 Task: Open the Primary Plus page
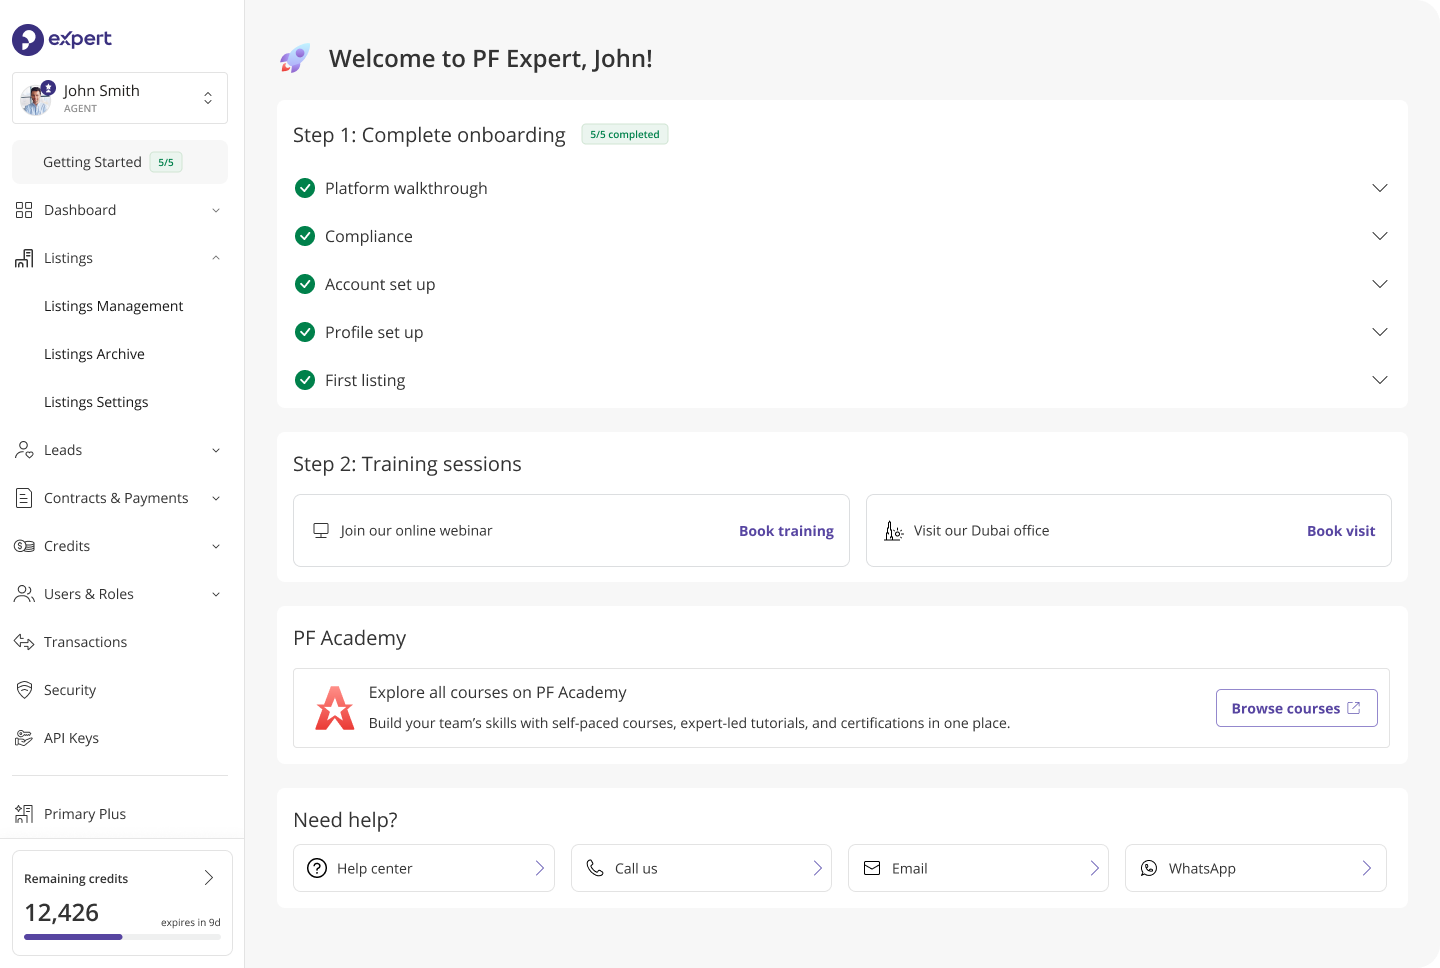pos(85,814)
